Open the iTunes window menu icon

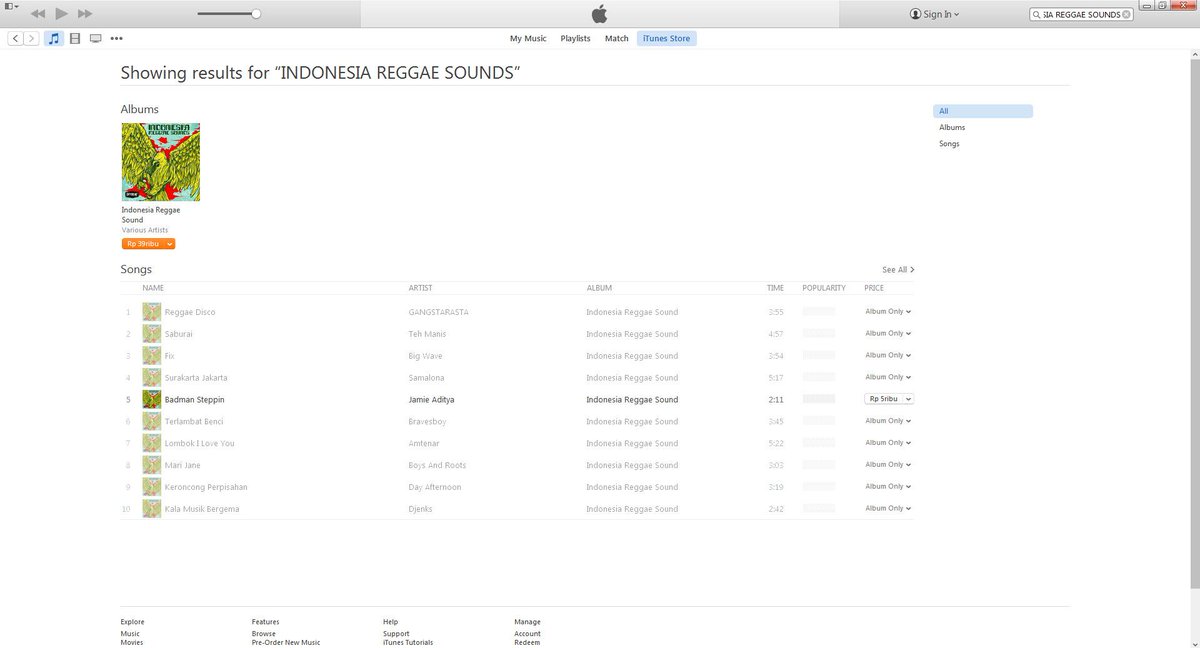[9, 6]
